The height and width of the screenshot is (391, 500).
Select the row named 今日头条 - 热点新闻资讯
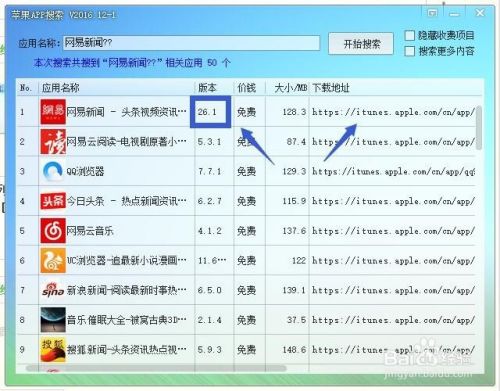[246, 201]
